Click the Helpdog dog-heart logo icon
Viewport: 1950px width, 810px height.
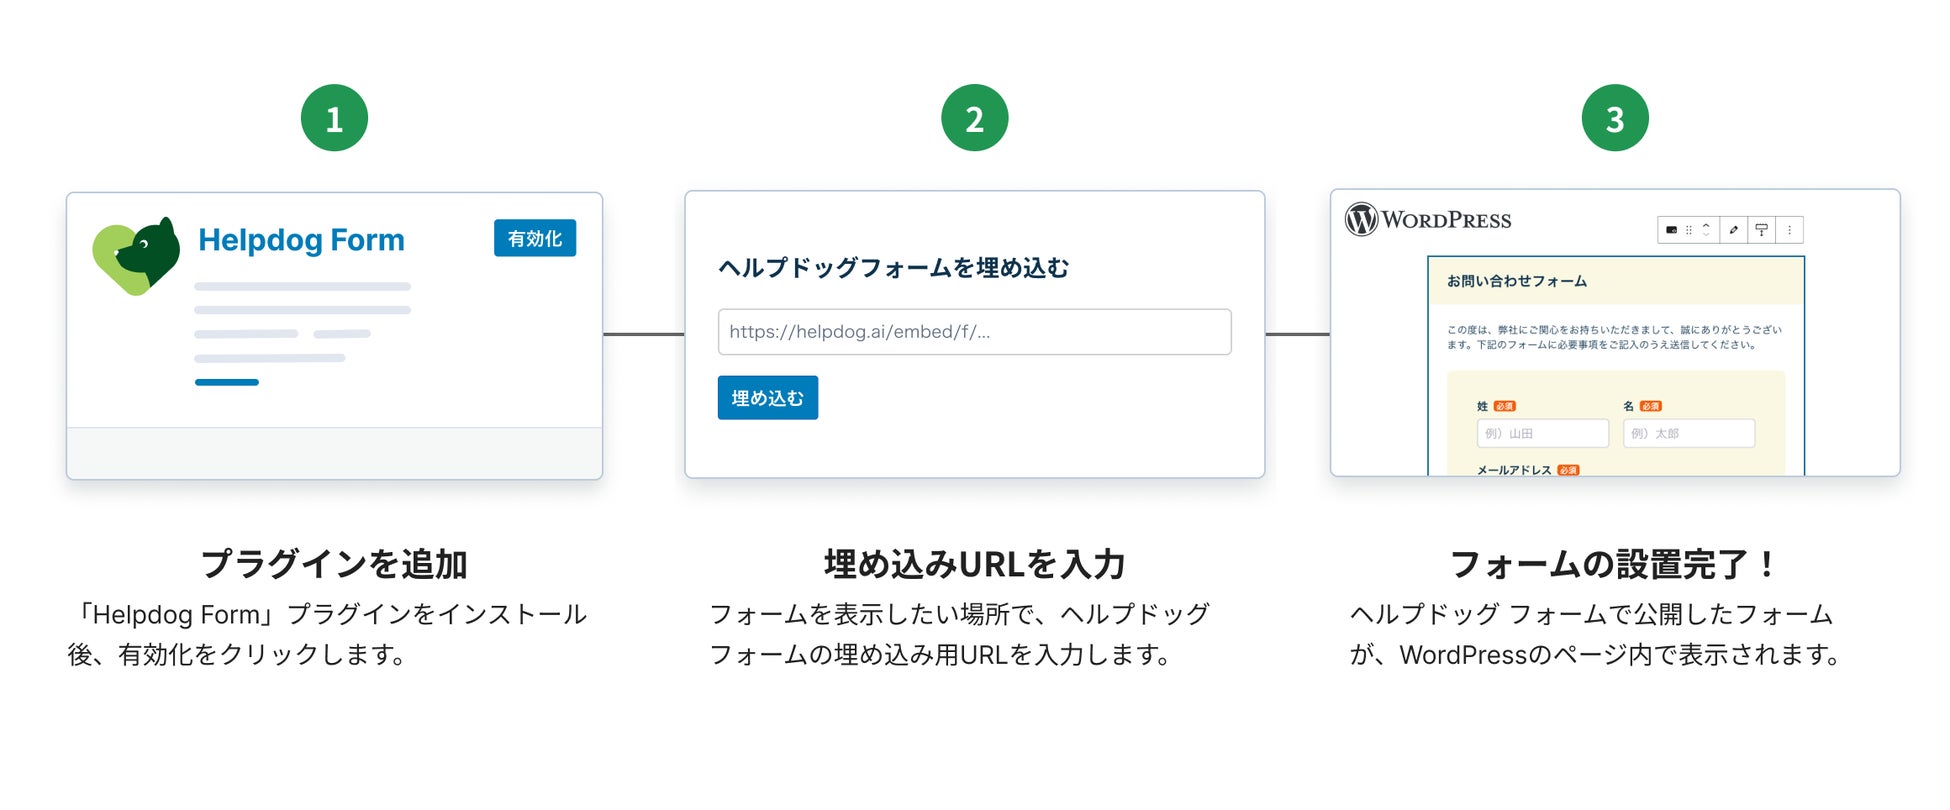(136, 256)
